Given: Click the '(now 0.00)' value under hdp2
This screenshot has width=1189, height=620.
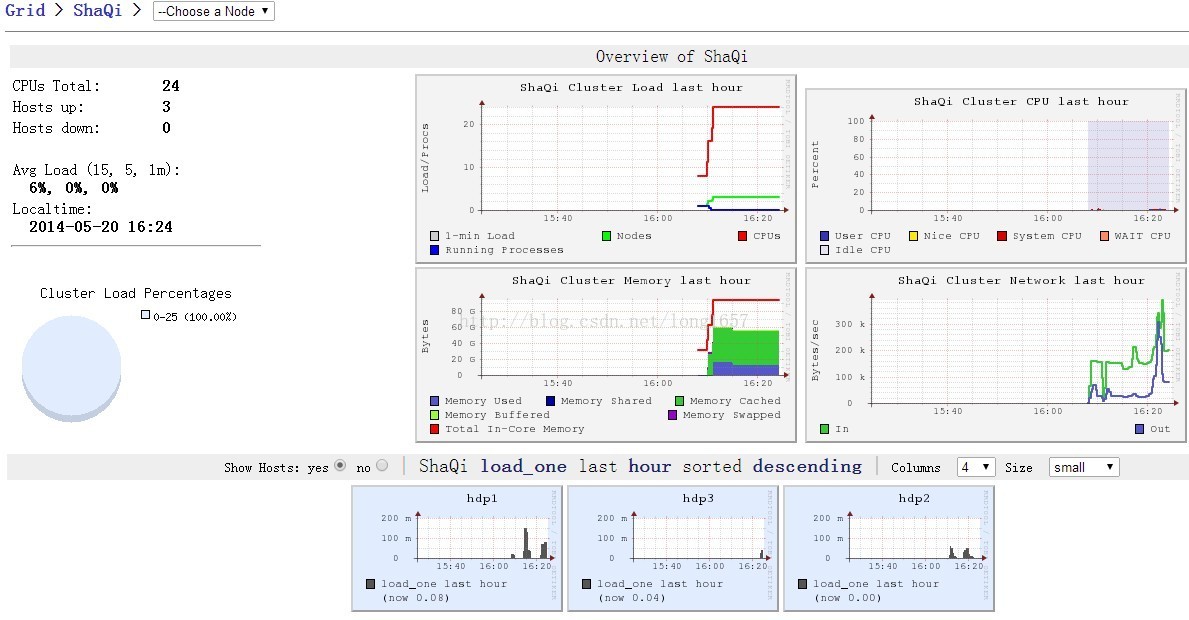Looking at the screenshot, I should 848,597.
